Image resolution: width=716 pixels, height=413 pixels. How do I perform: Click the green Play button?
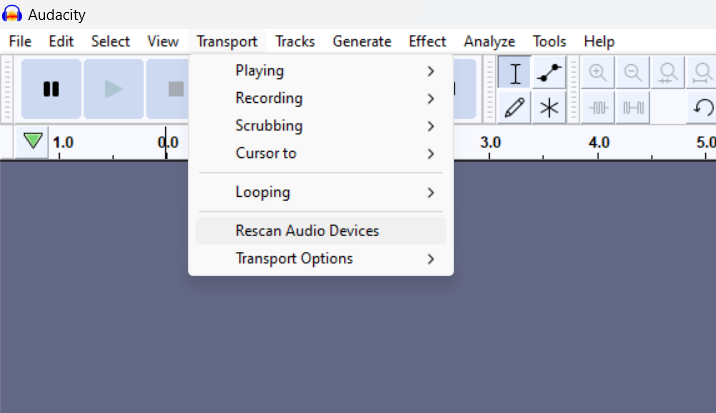[x=114, y=89]
